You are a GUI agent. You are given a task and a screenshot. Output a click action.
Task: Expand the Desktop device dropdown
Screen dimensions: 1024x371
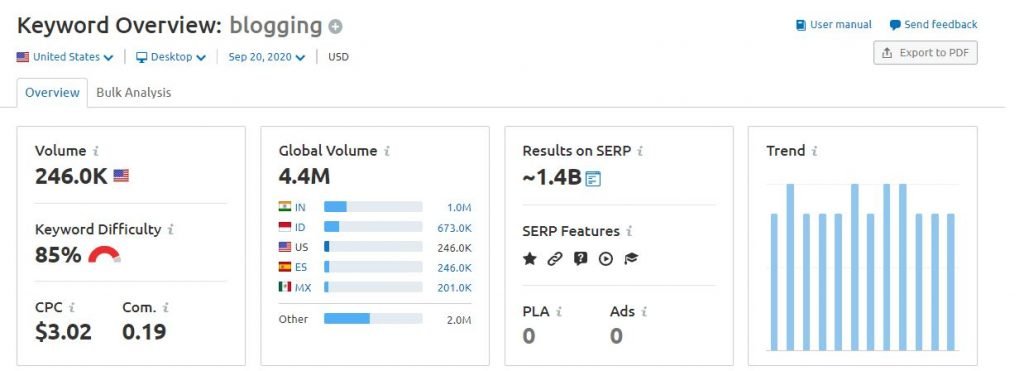[171, 57]
